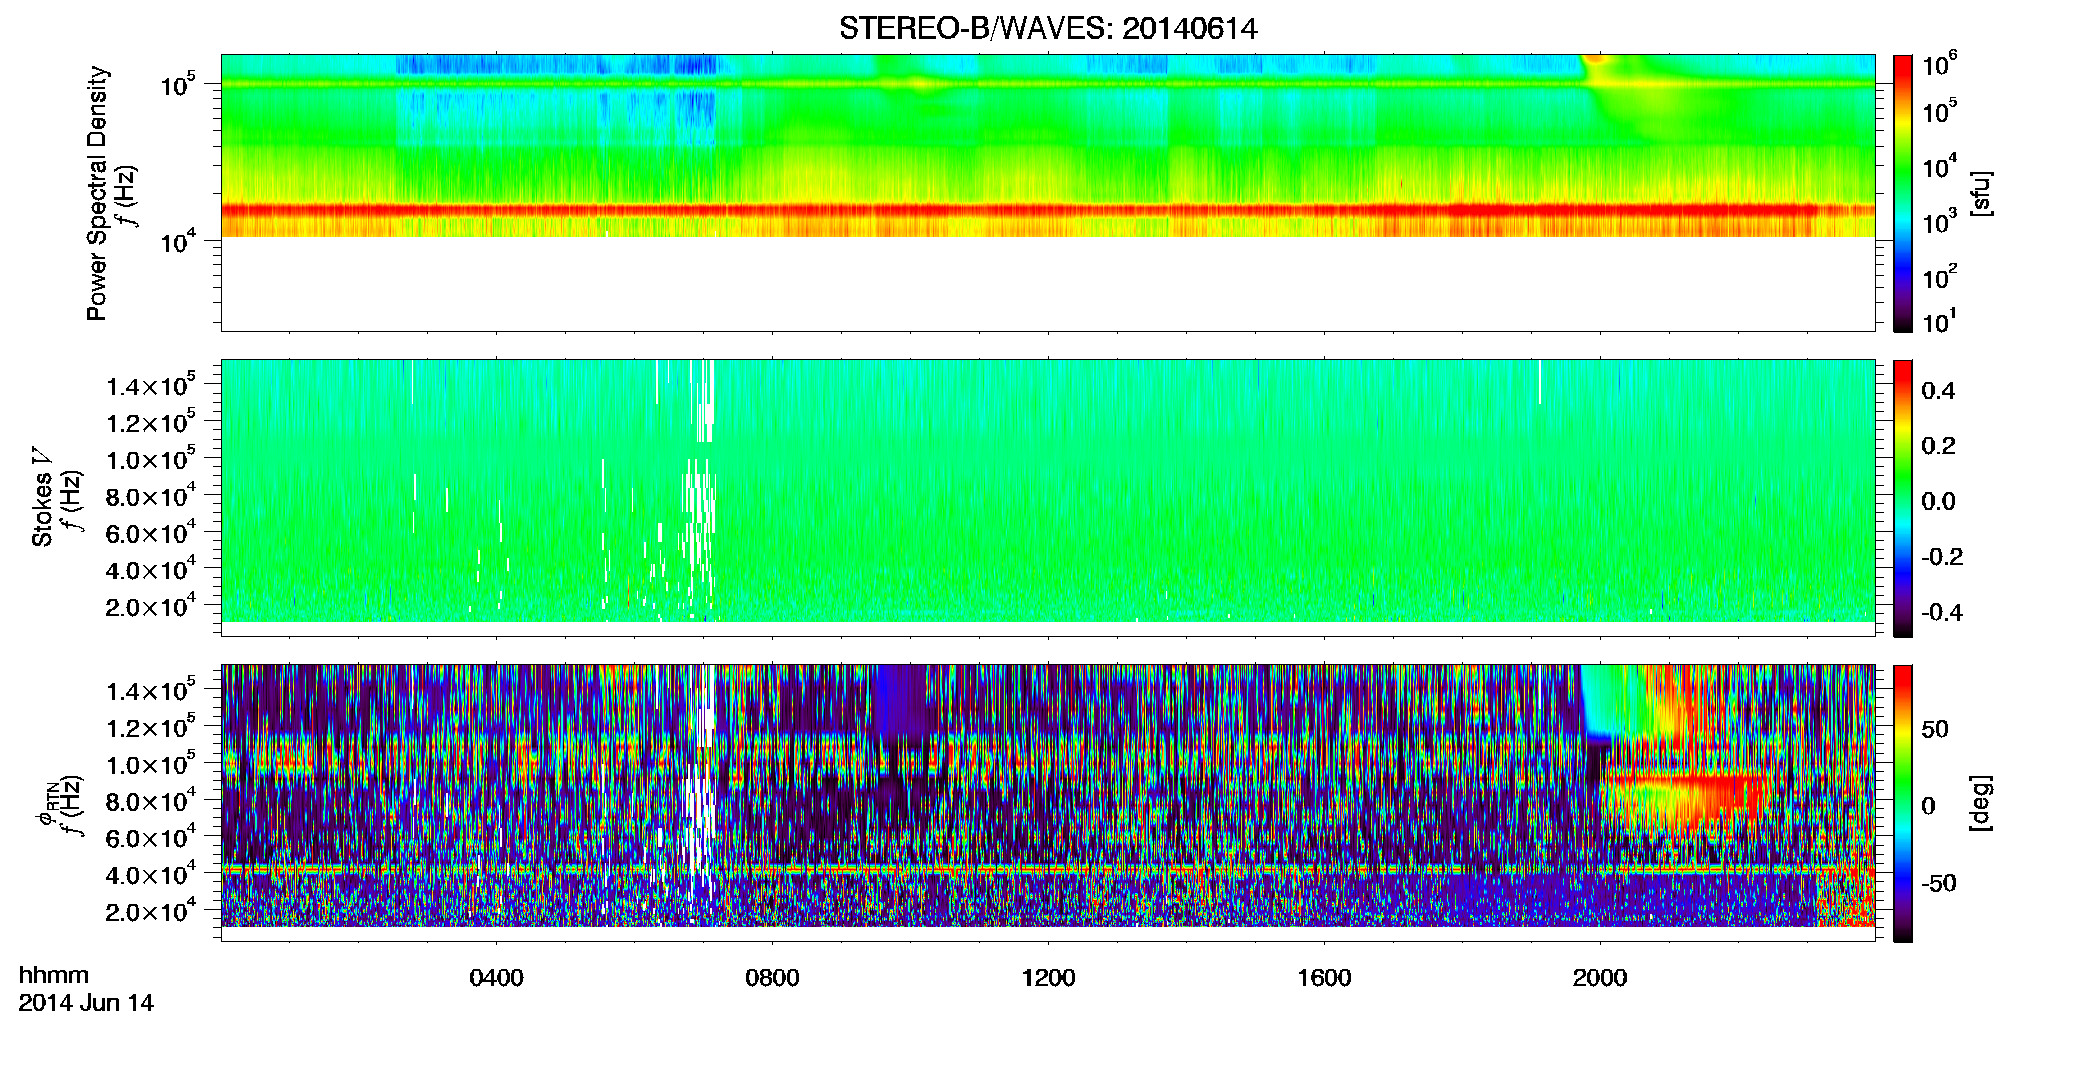Click the [sfu] colorbar unit label
This screenshot has height=1080, width=2096.
1980,193
